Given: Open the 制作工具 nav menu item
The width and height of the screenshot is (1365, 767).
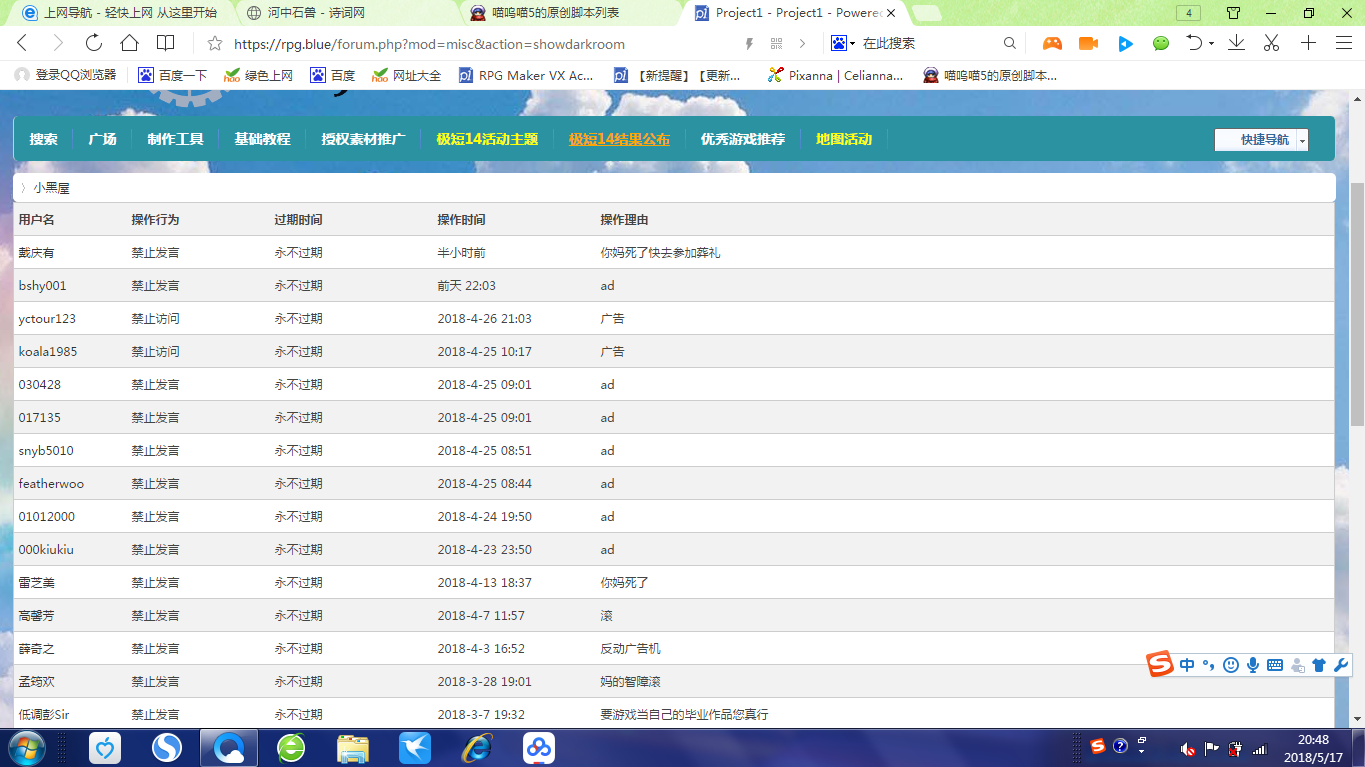Looking at the screenshot, I should (x=175, y=139).
